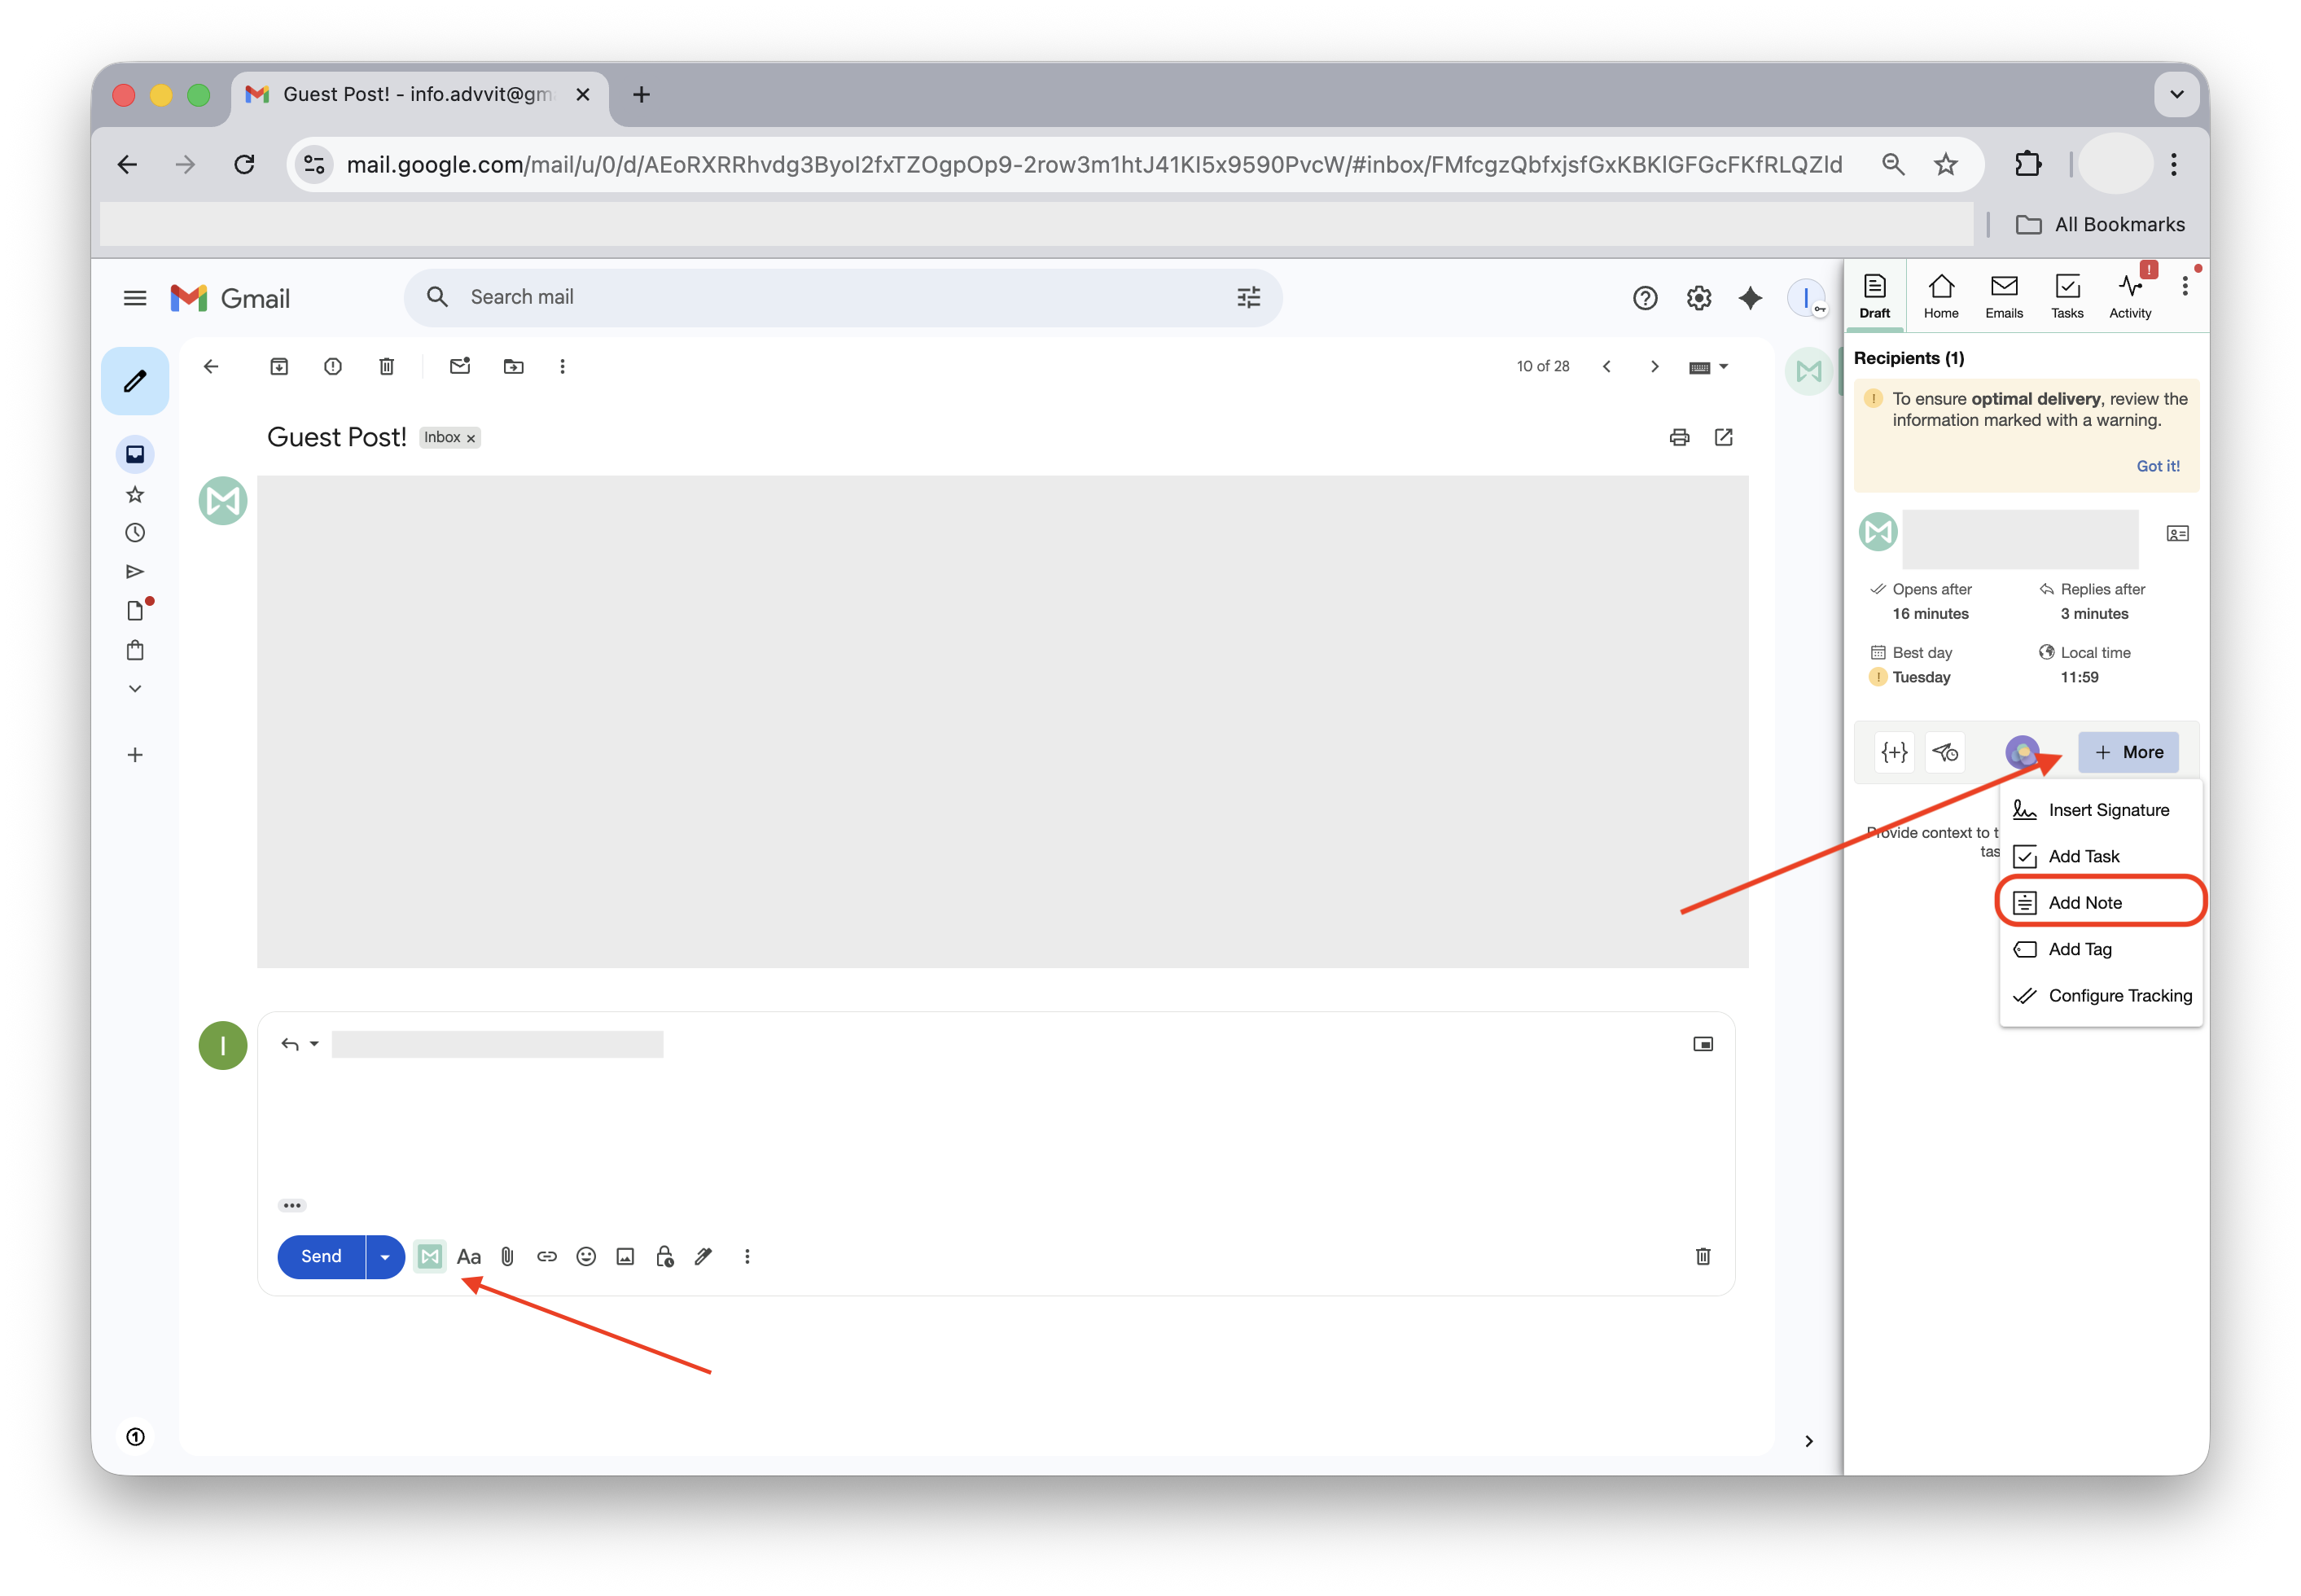Open Sent mail from the sidebar
This screenshot has height=1596, width=2301.
135,572
